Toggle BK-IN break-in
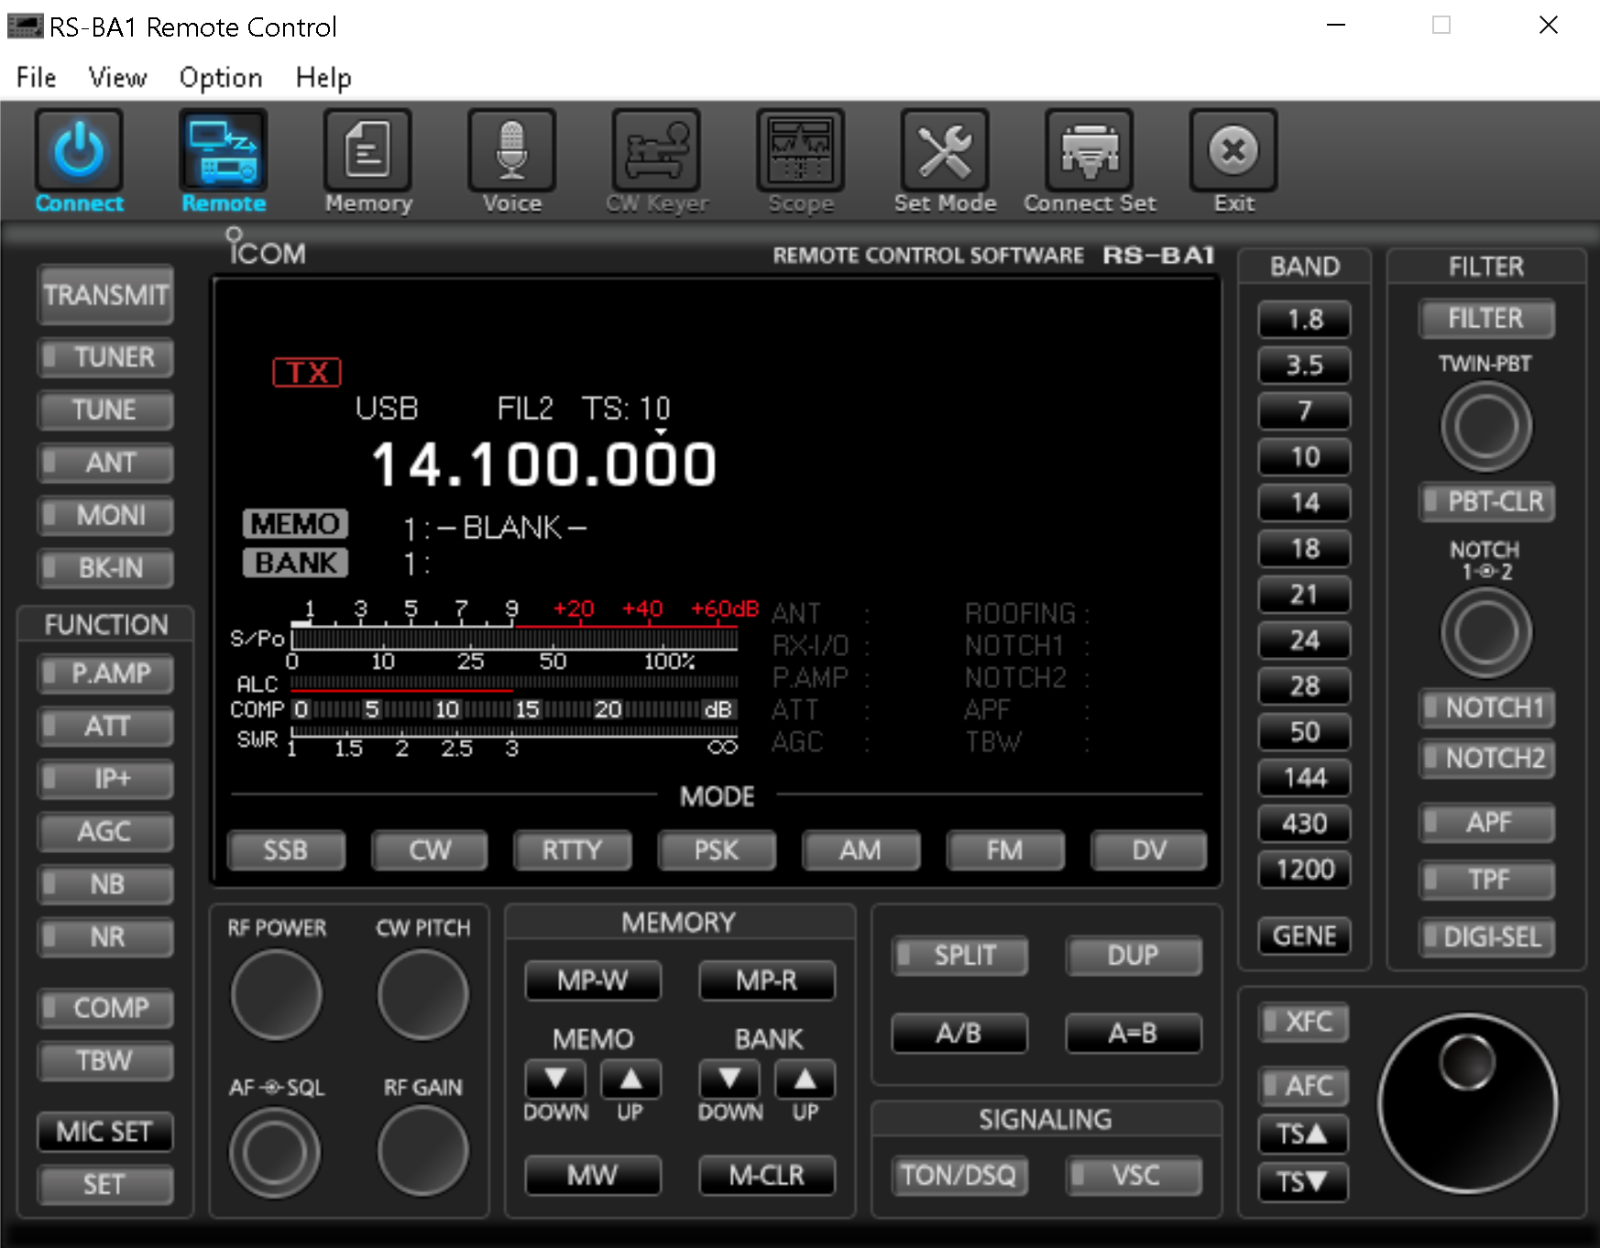Viewport: 1600px width, 1248px height. pyautogui.click(x=106, y=568)
